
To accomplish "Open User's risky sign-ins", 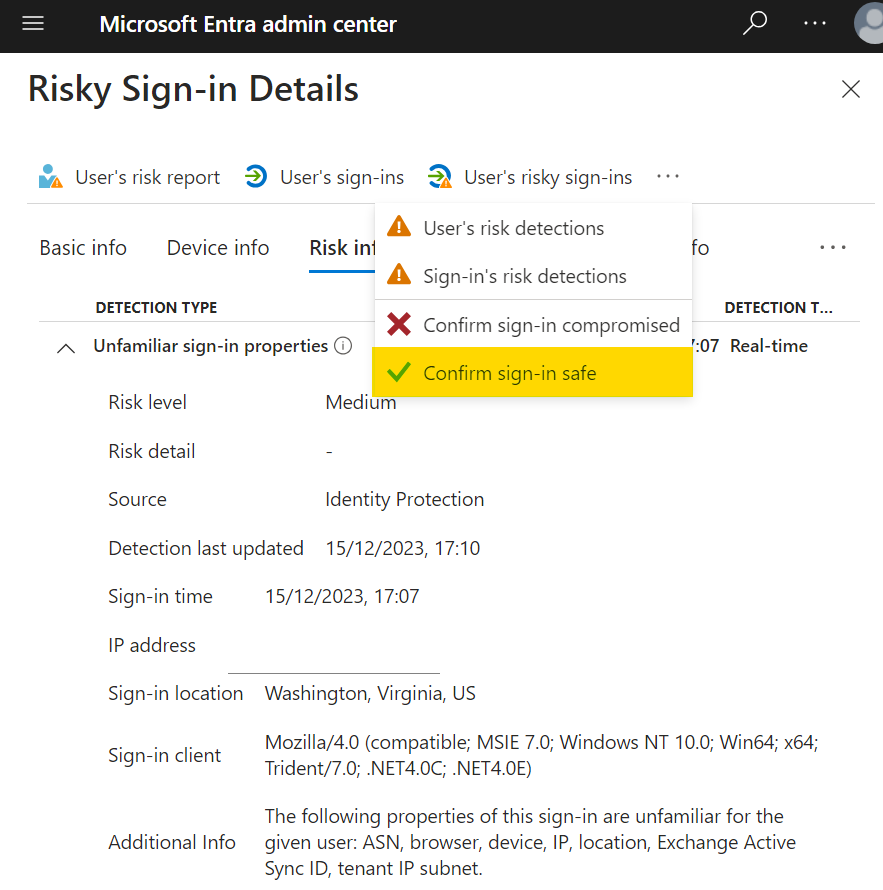I will (x=530, y=177).
